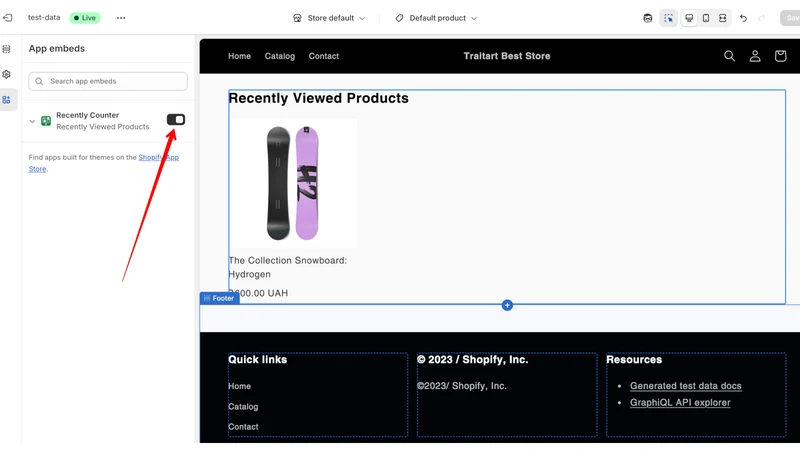Click the Live status badge
The height and width of the screenshot is (450, 800).
pyautogui.click(x=85, y=18)
